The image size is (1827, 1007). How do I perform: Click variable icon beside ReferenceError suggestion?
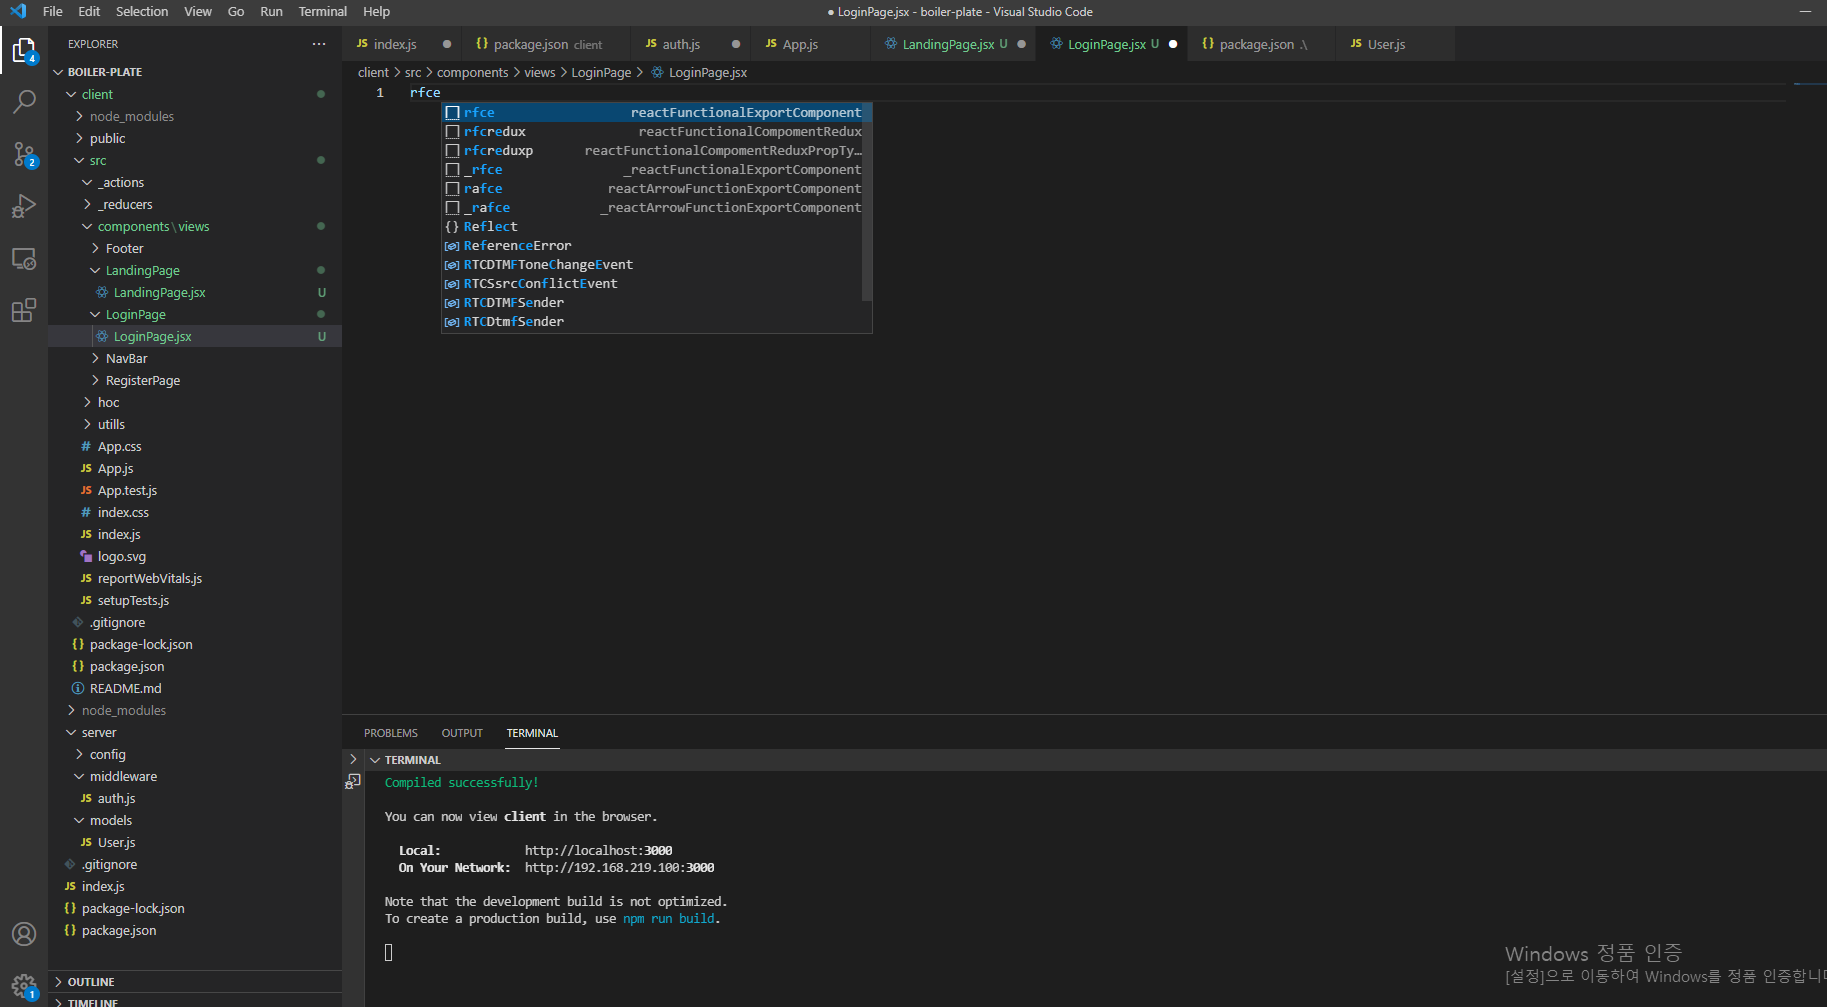[452, 245]
